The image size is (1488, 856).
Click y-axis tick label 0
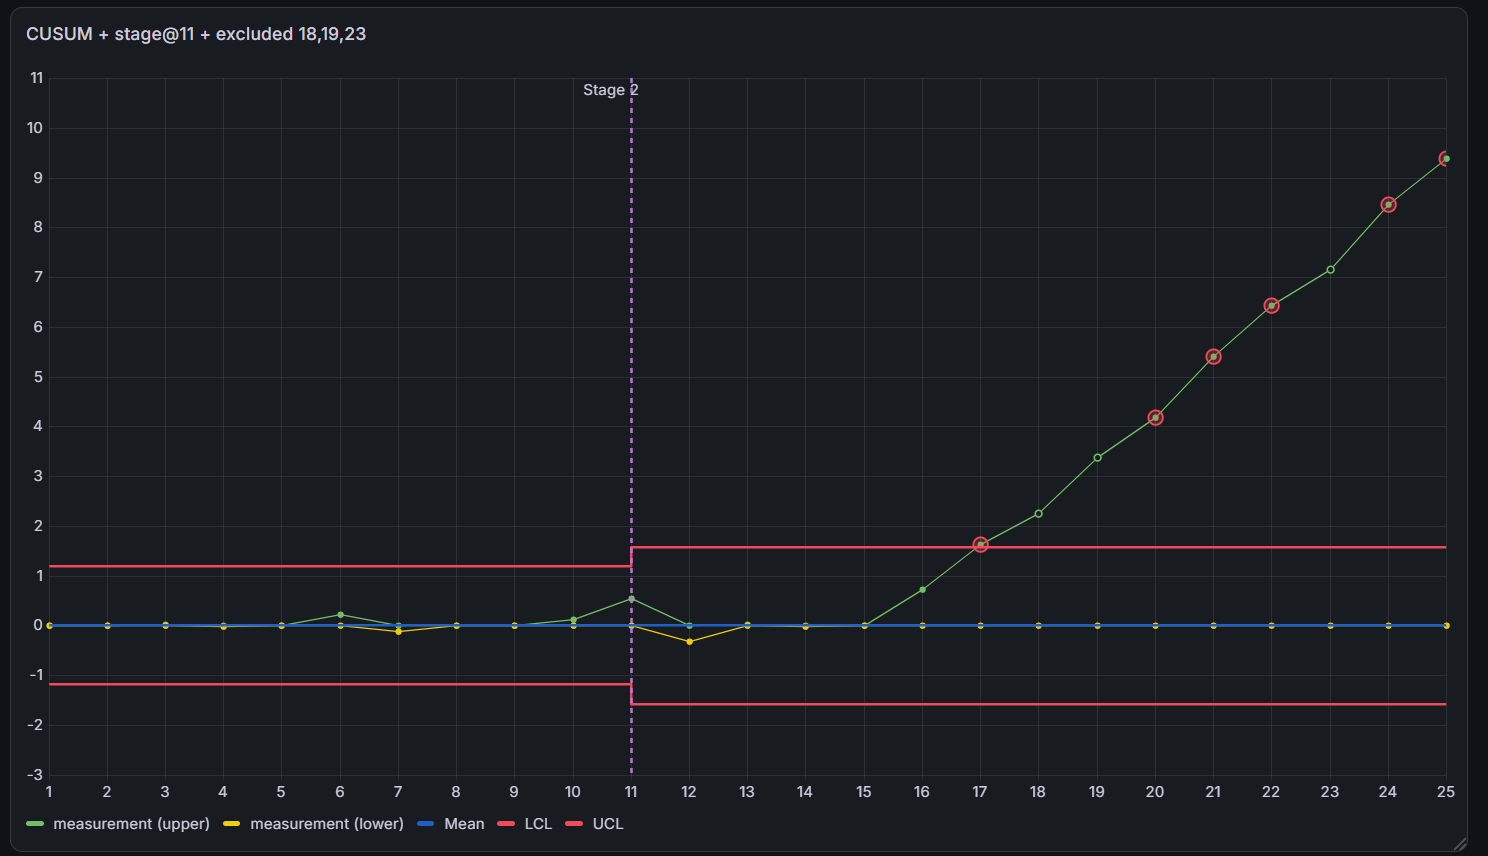pos(38,625)
